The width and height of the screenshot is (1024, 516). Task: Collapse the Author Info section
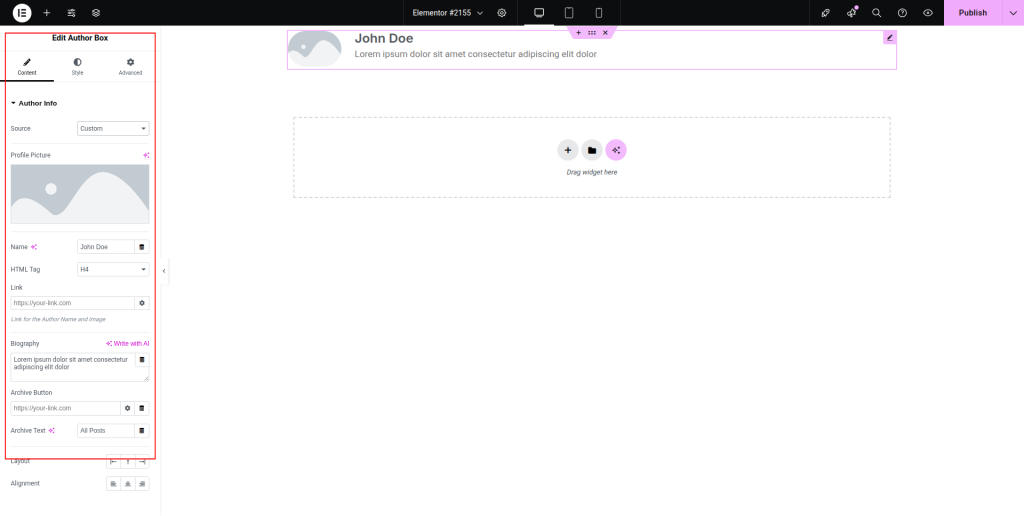tap(34, 103)
